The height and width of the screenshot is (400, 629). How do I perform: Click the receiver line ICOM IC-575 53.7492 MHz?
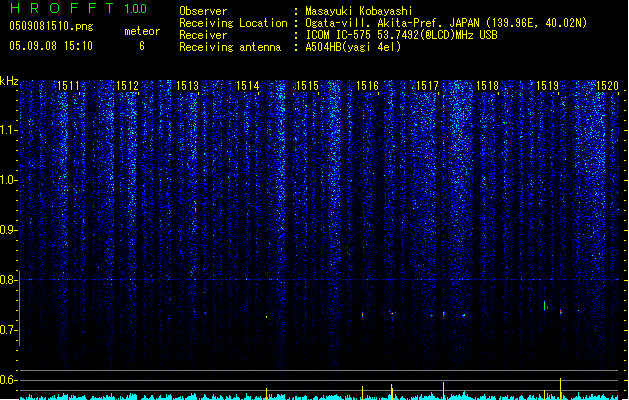[402, 35]
